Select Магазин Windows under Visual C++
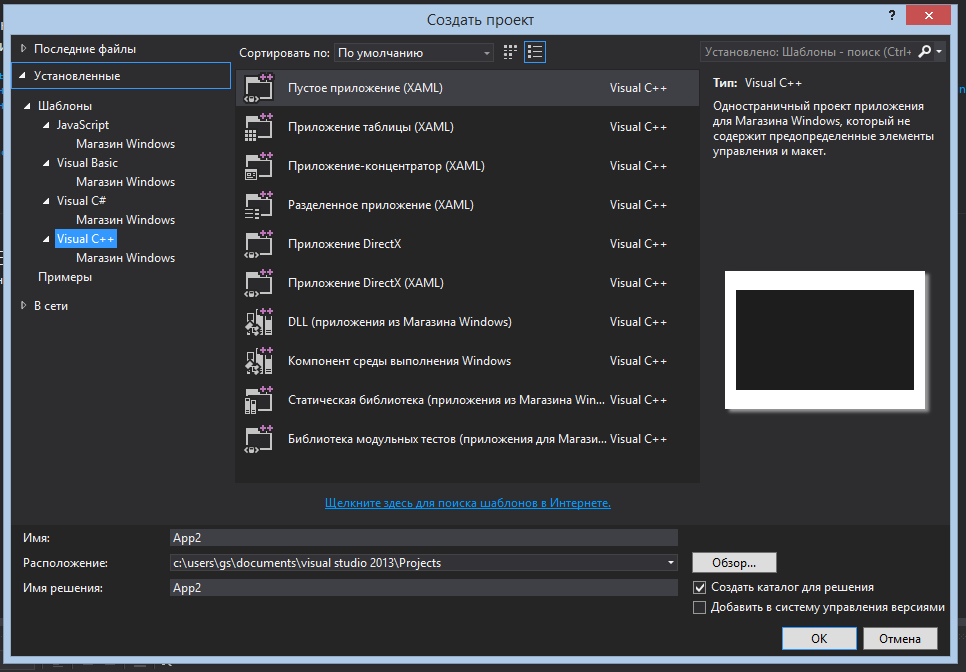The image size is (966, 672). [x=126, y=258]
